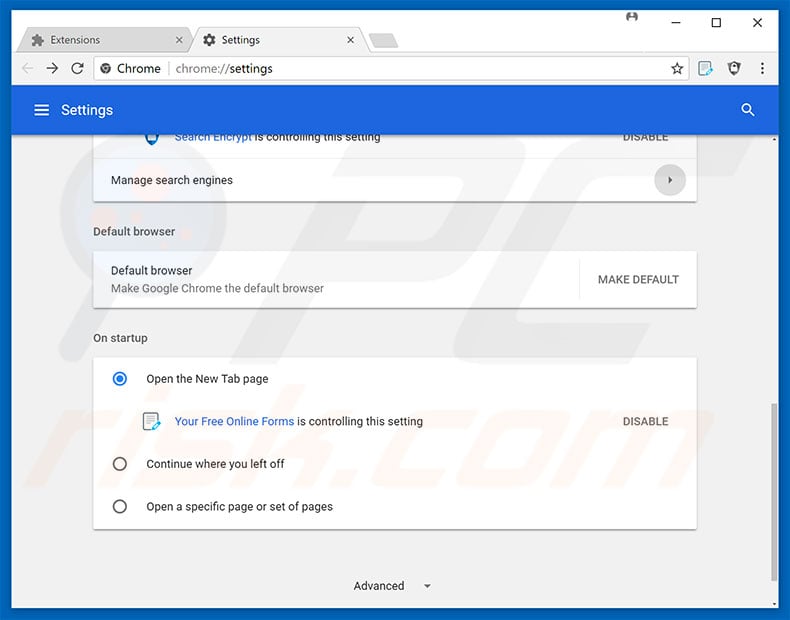This screenshot has width=790, height=620.
Task: Open the Chrome three-dot menu
Action: [x=762, y=68]
